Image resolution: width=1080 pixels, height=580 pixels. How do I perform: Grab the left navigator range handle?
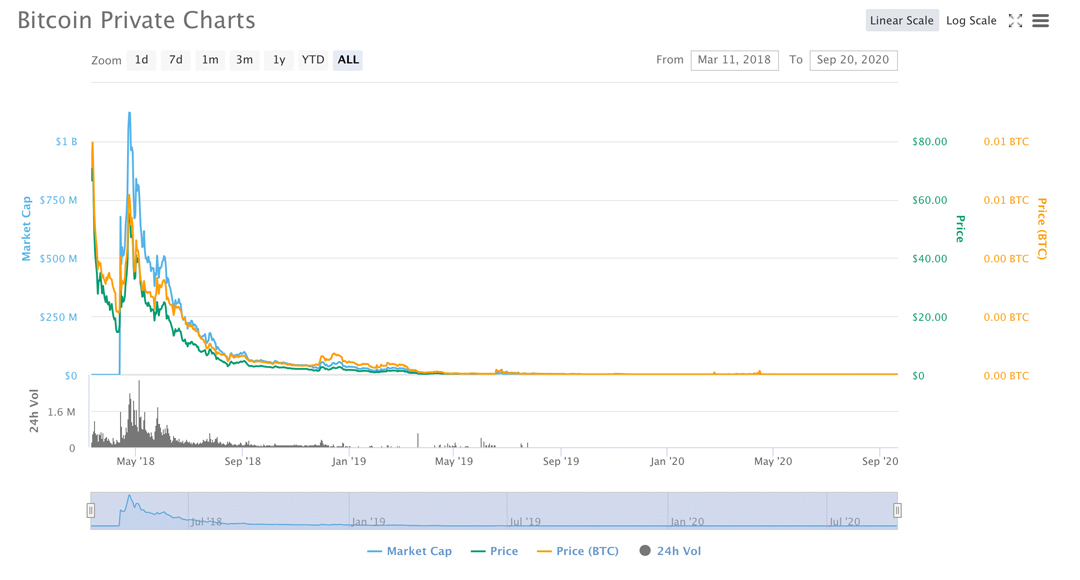coord(90,510)
